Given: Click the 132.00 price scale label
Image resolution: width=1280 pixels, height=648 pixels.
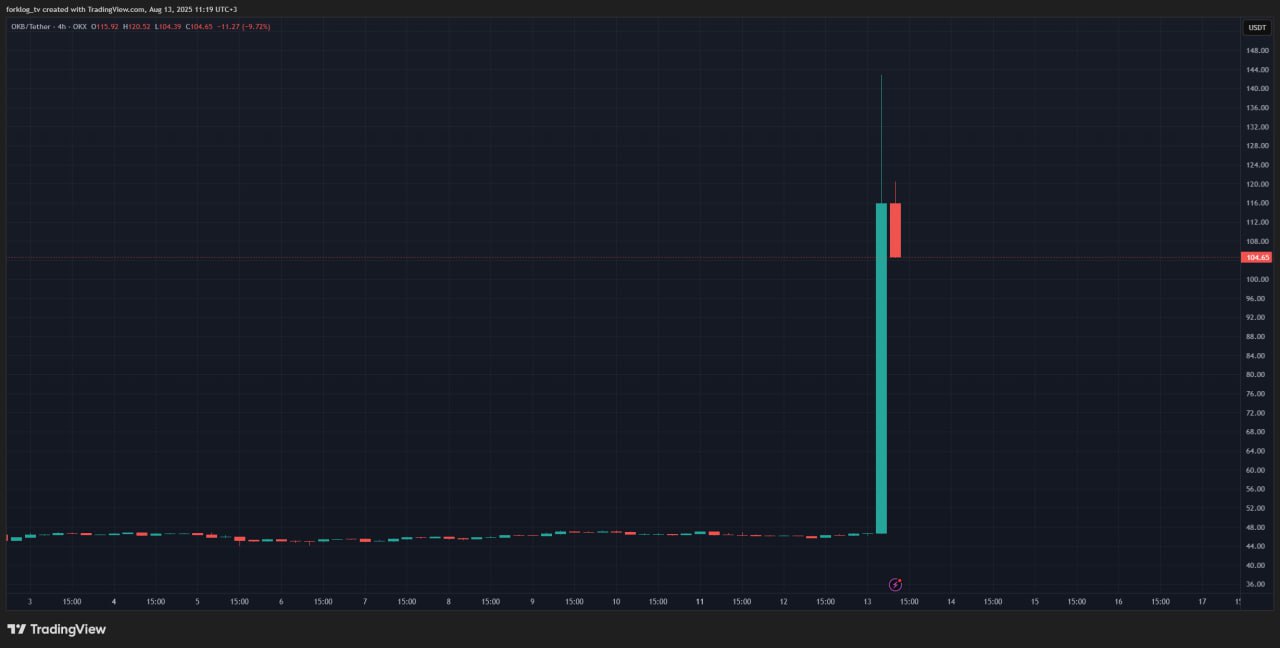Looking at the screenshot, I should 1257,126.
